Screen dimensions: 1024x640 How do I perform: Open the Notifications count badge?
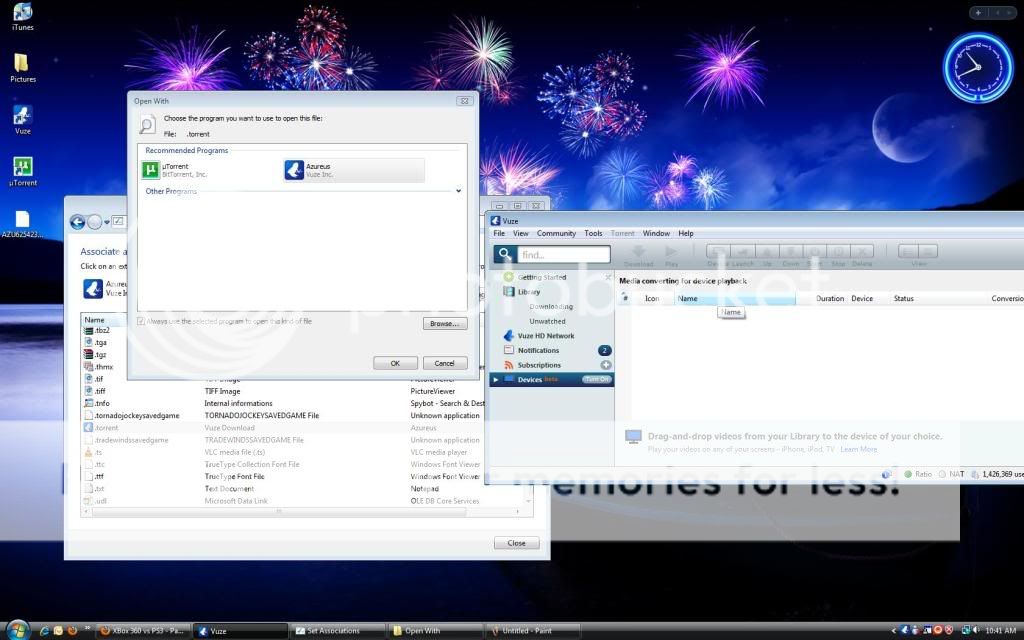pyautogui.click(x=604, y=350)
